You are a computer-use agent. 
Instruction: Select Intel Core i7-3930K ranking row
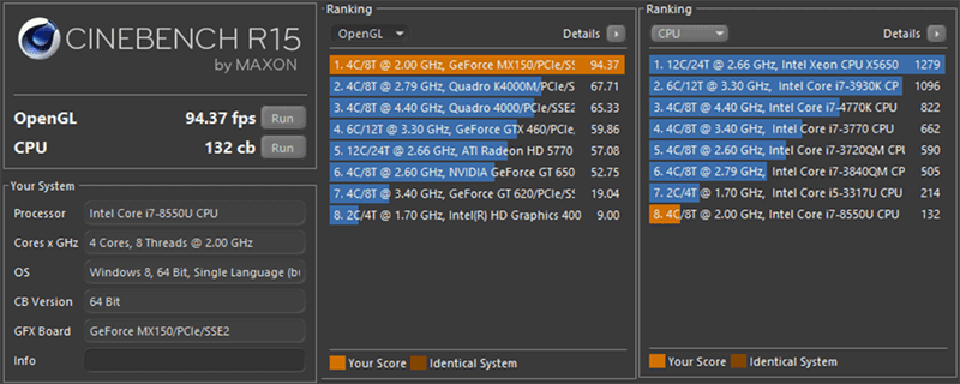click(x=797, y=86)
